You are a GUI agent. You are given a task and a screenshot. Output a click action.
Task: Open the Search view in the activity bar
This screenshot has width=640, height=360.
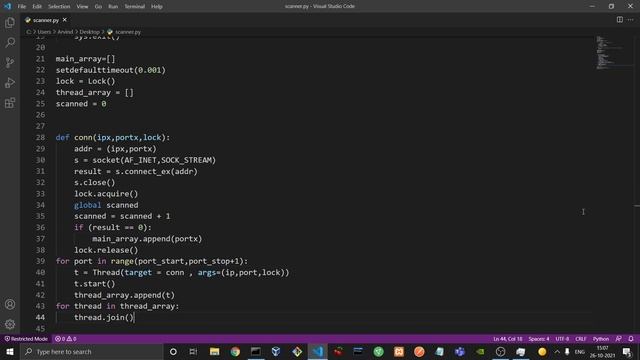[x=10, y=42]
